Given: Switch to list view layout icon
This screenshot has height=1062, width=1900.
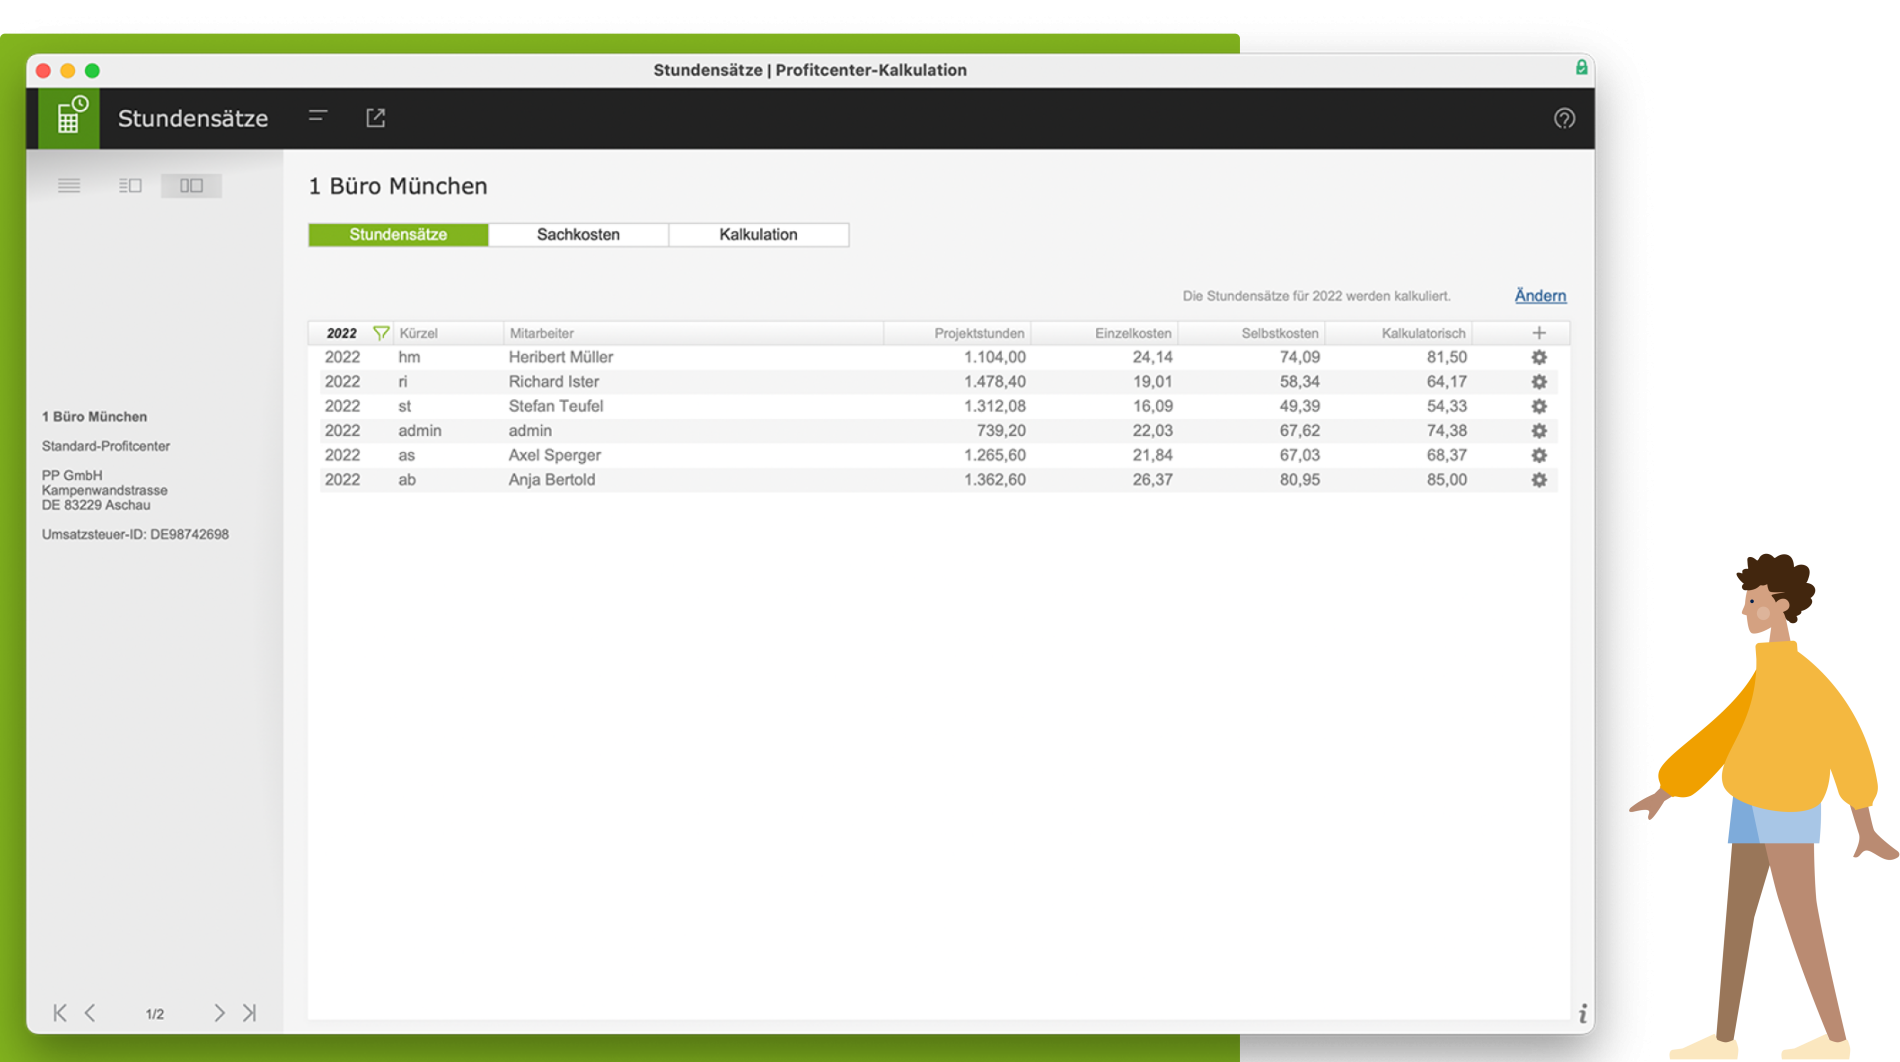Looking at the screenshot, I should click(69, 186).
